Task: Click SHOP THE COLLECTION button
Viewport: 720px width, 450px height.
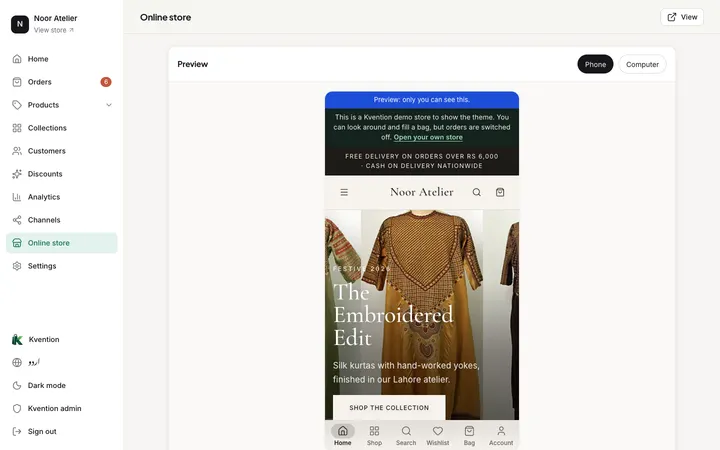Action: point(389,407)
